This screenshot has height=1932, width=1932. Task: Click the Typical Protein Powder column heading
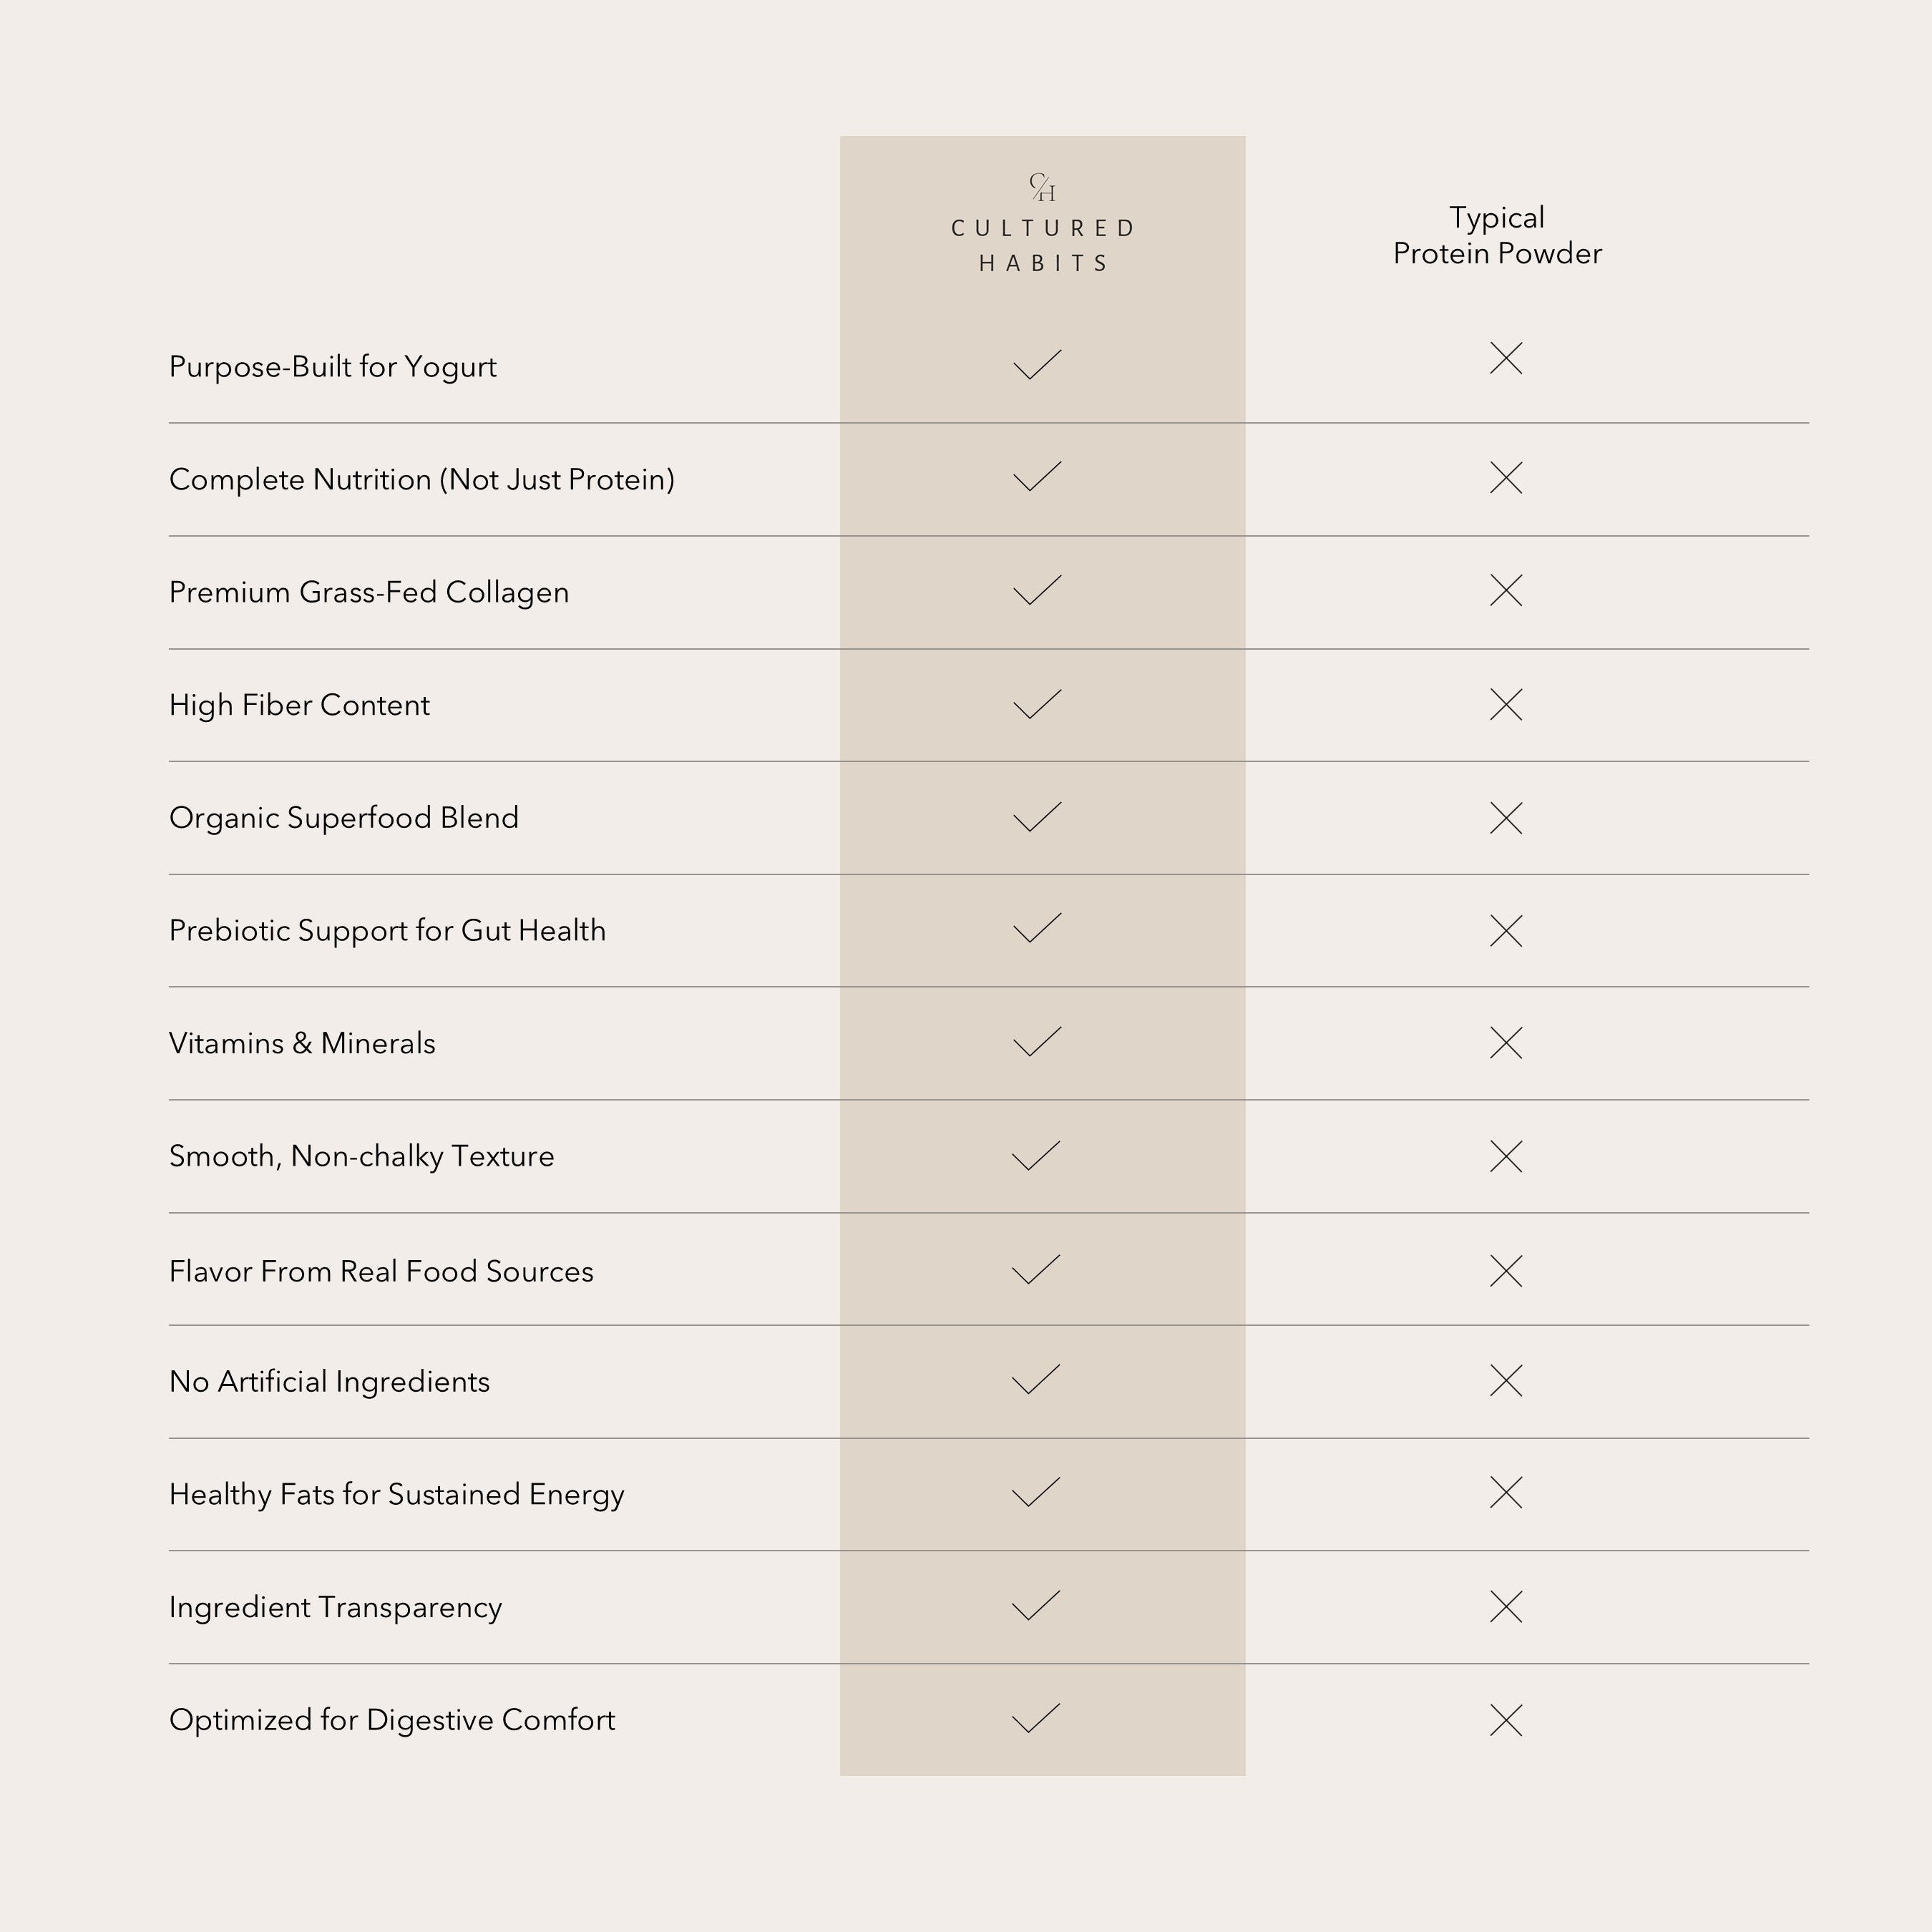[1497, 236]
